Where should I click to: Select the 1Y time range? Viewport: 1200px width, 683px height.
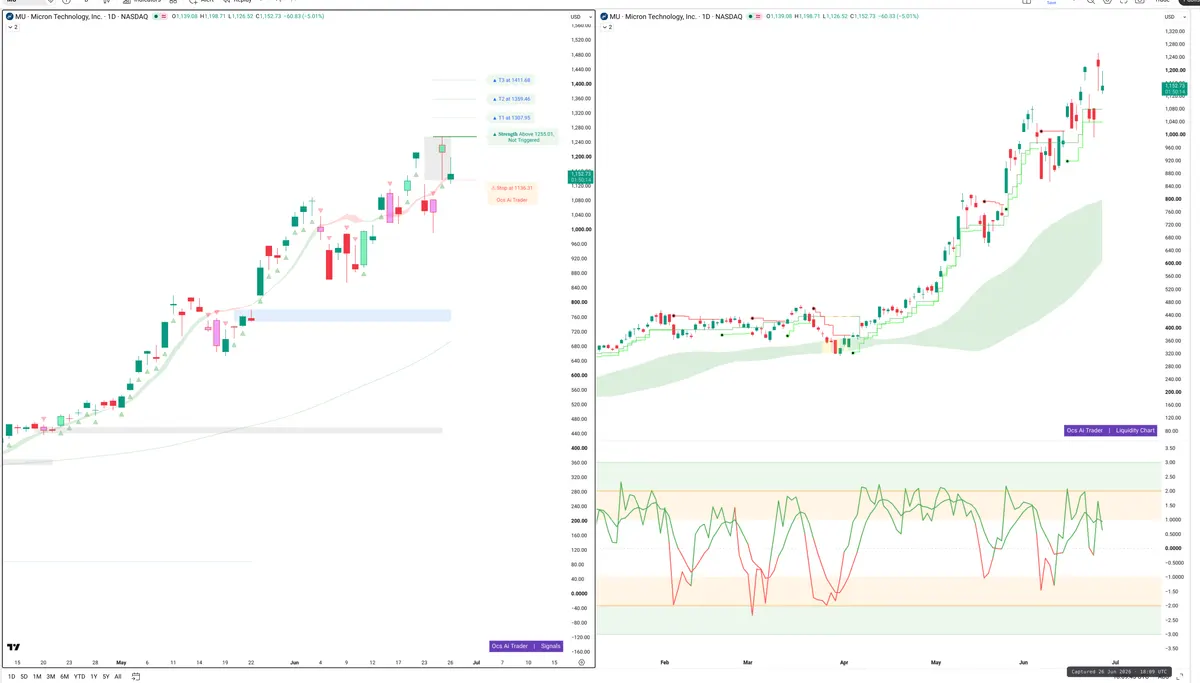pyautogui.click(x=94, y=677)
